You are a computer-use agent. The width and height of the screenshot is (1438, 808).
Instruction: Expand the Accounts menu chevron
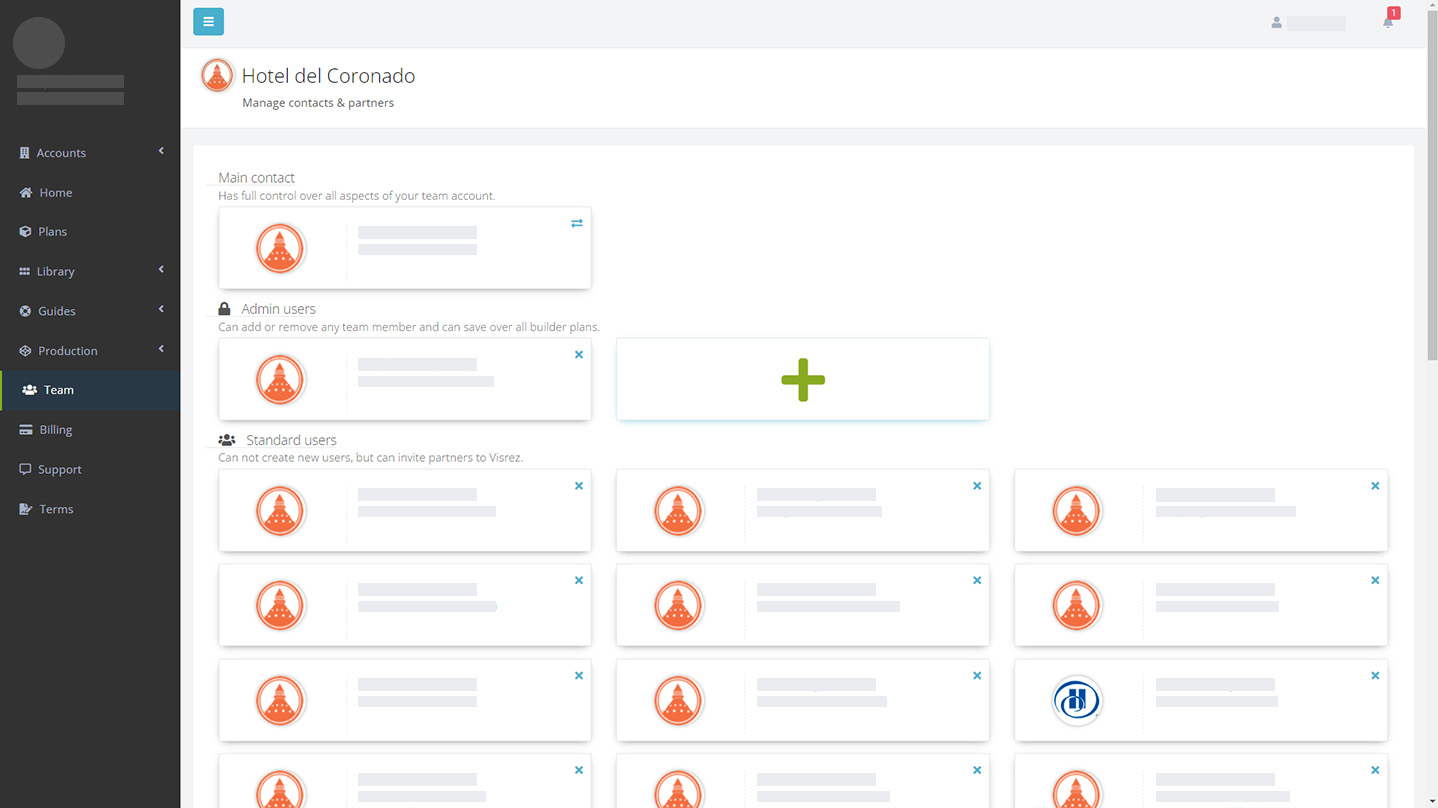pos(161,151)
